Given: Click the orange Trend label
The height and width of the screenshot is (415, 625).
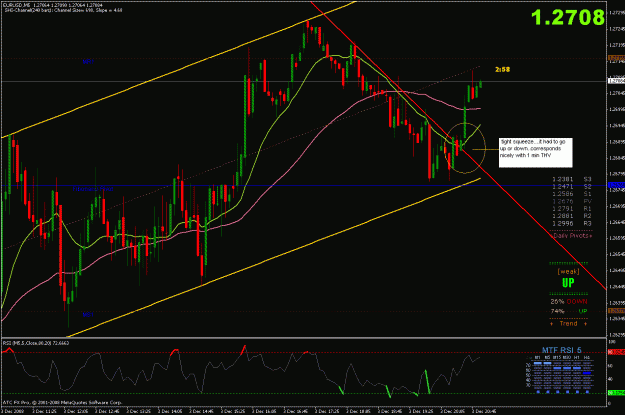Looking at the screenshot, I should point(568,324).
